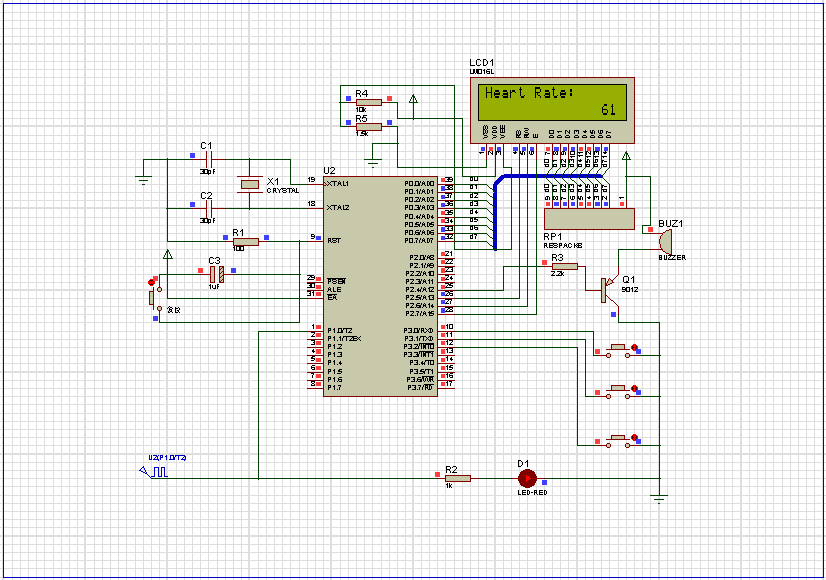Click the 'LED-RED' label under D1
Screen dimensions: 826x580
click(533, 493)
